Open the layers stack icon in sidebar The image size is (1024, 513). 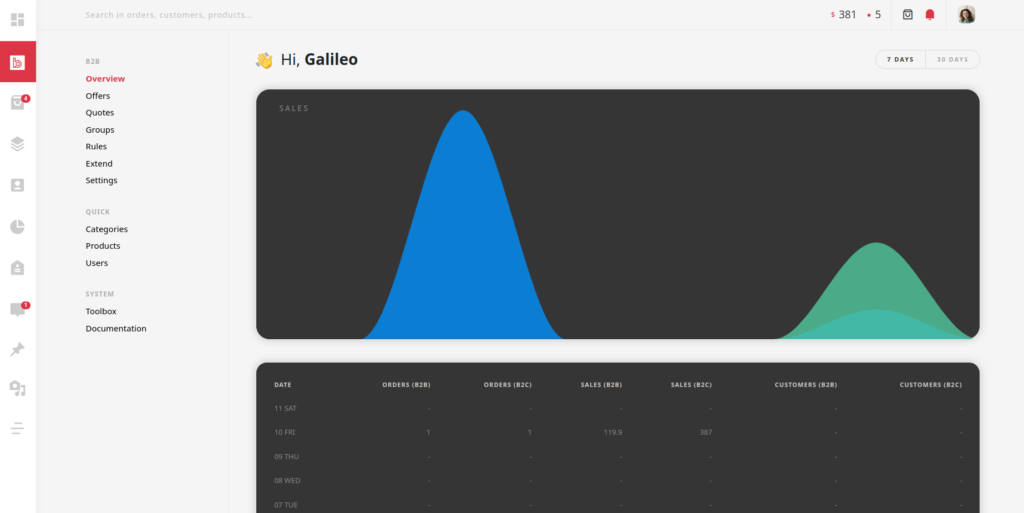(17, 144)
